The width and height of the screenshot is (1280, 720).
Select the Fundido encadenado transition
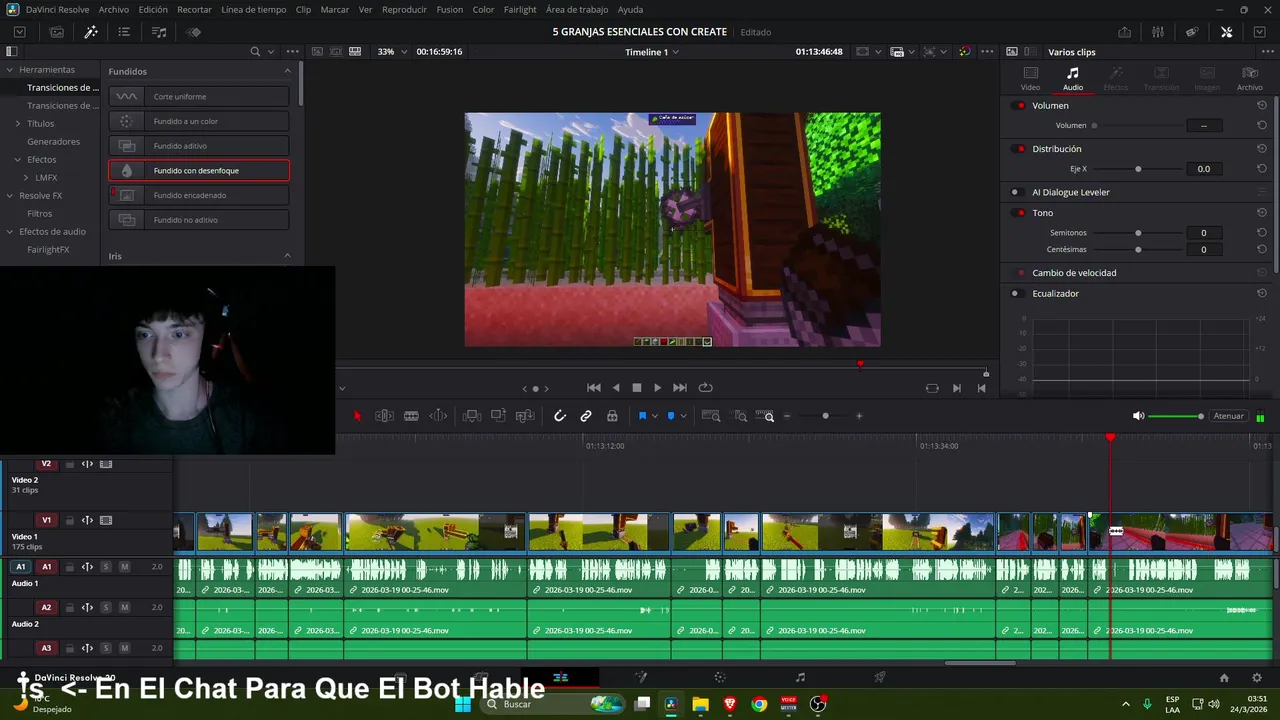199,195
